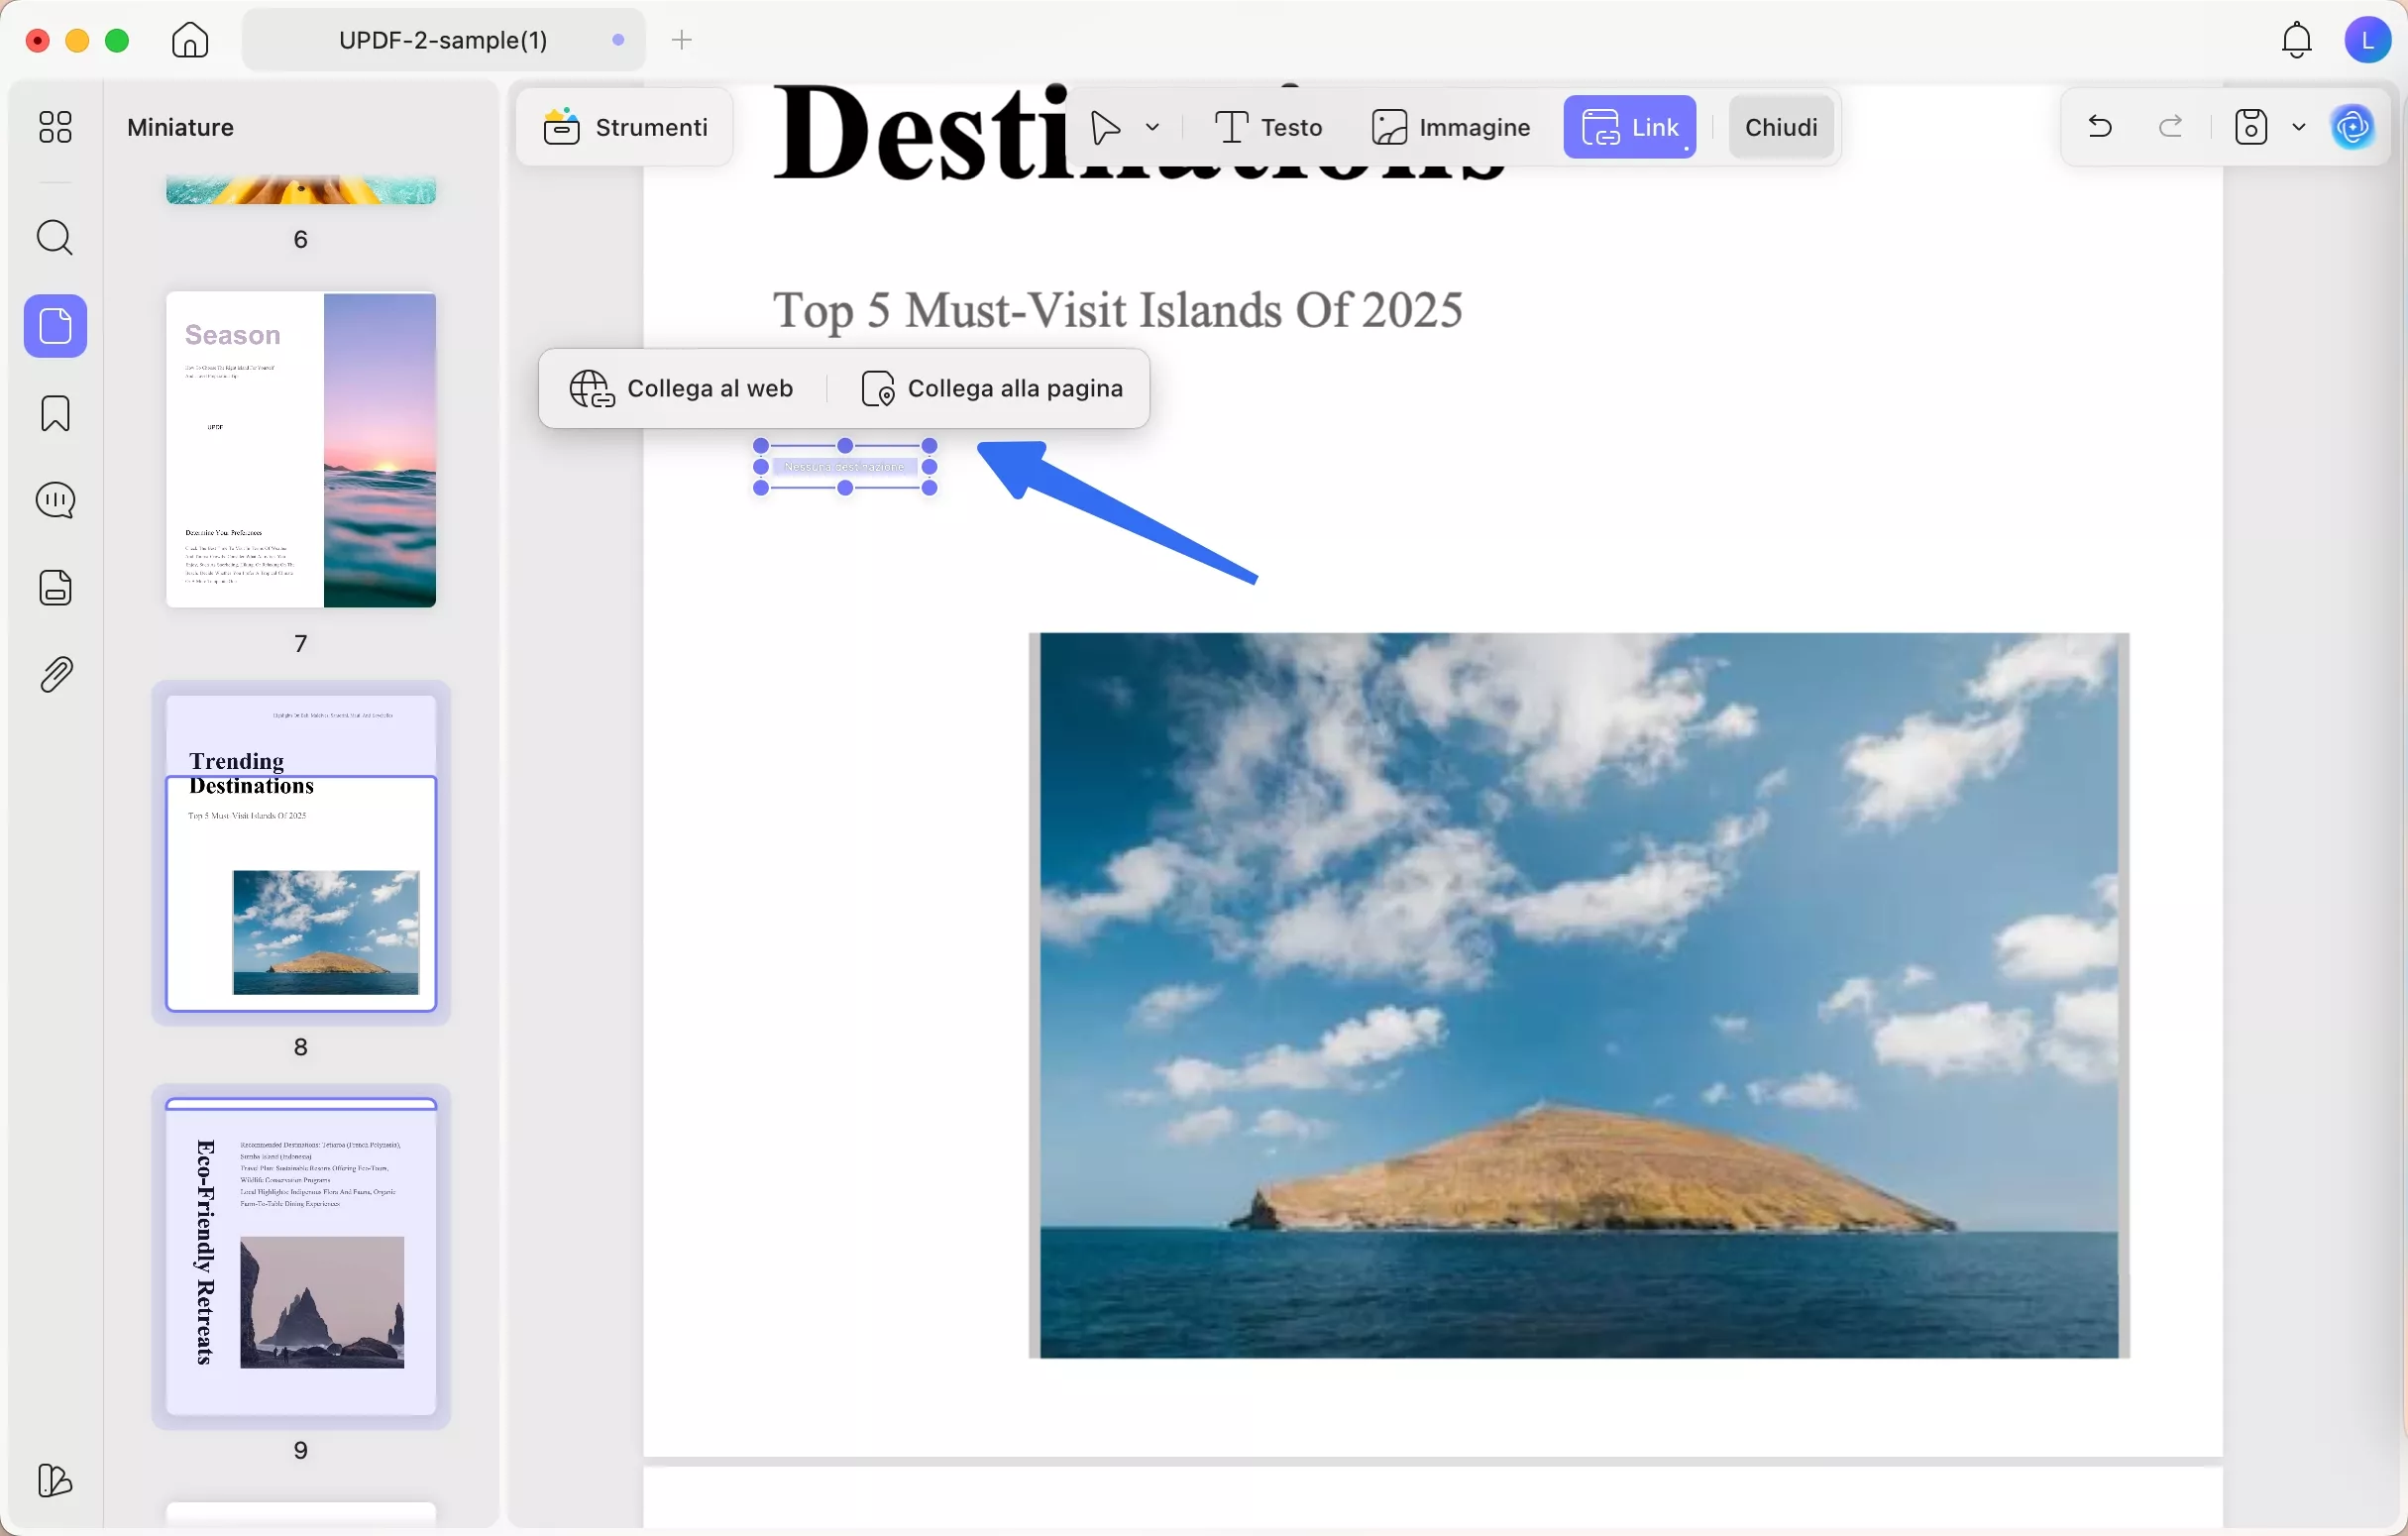Open the attachments paperclip icon
Screen dimensions: 2408x1536
(x=55, y=675)
